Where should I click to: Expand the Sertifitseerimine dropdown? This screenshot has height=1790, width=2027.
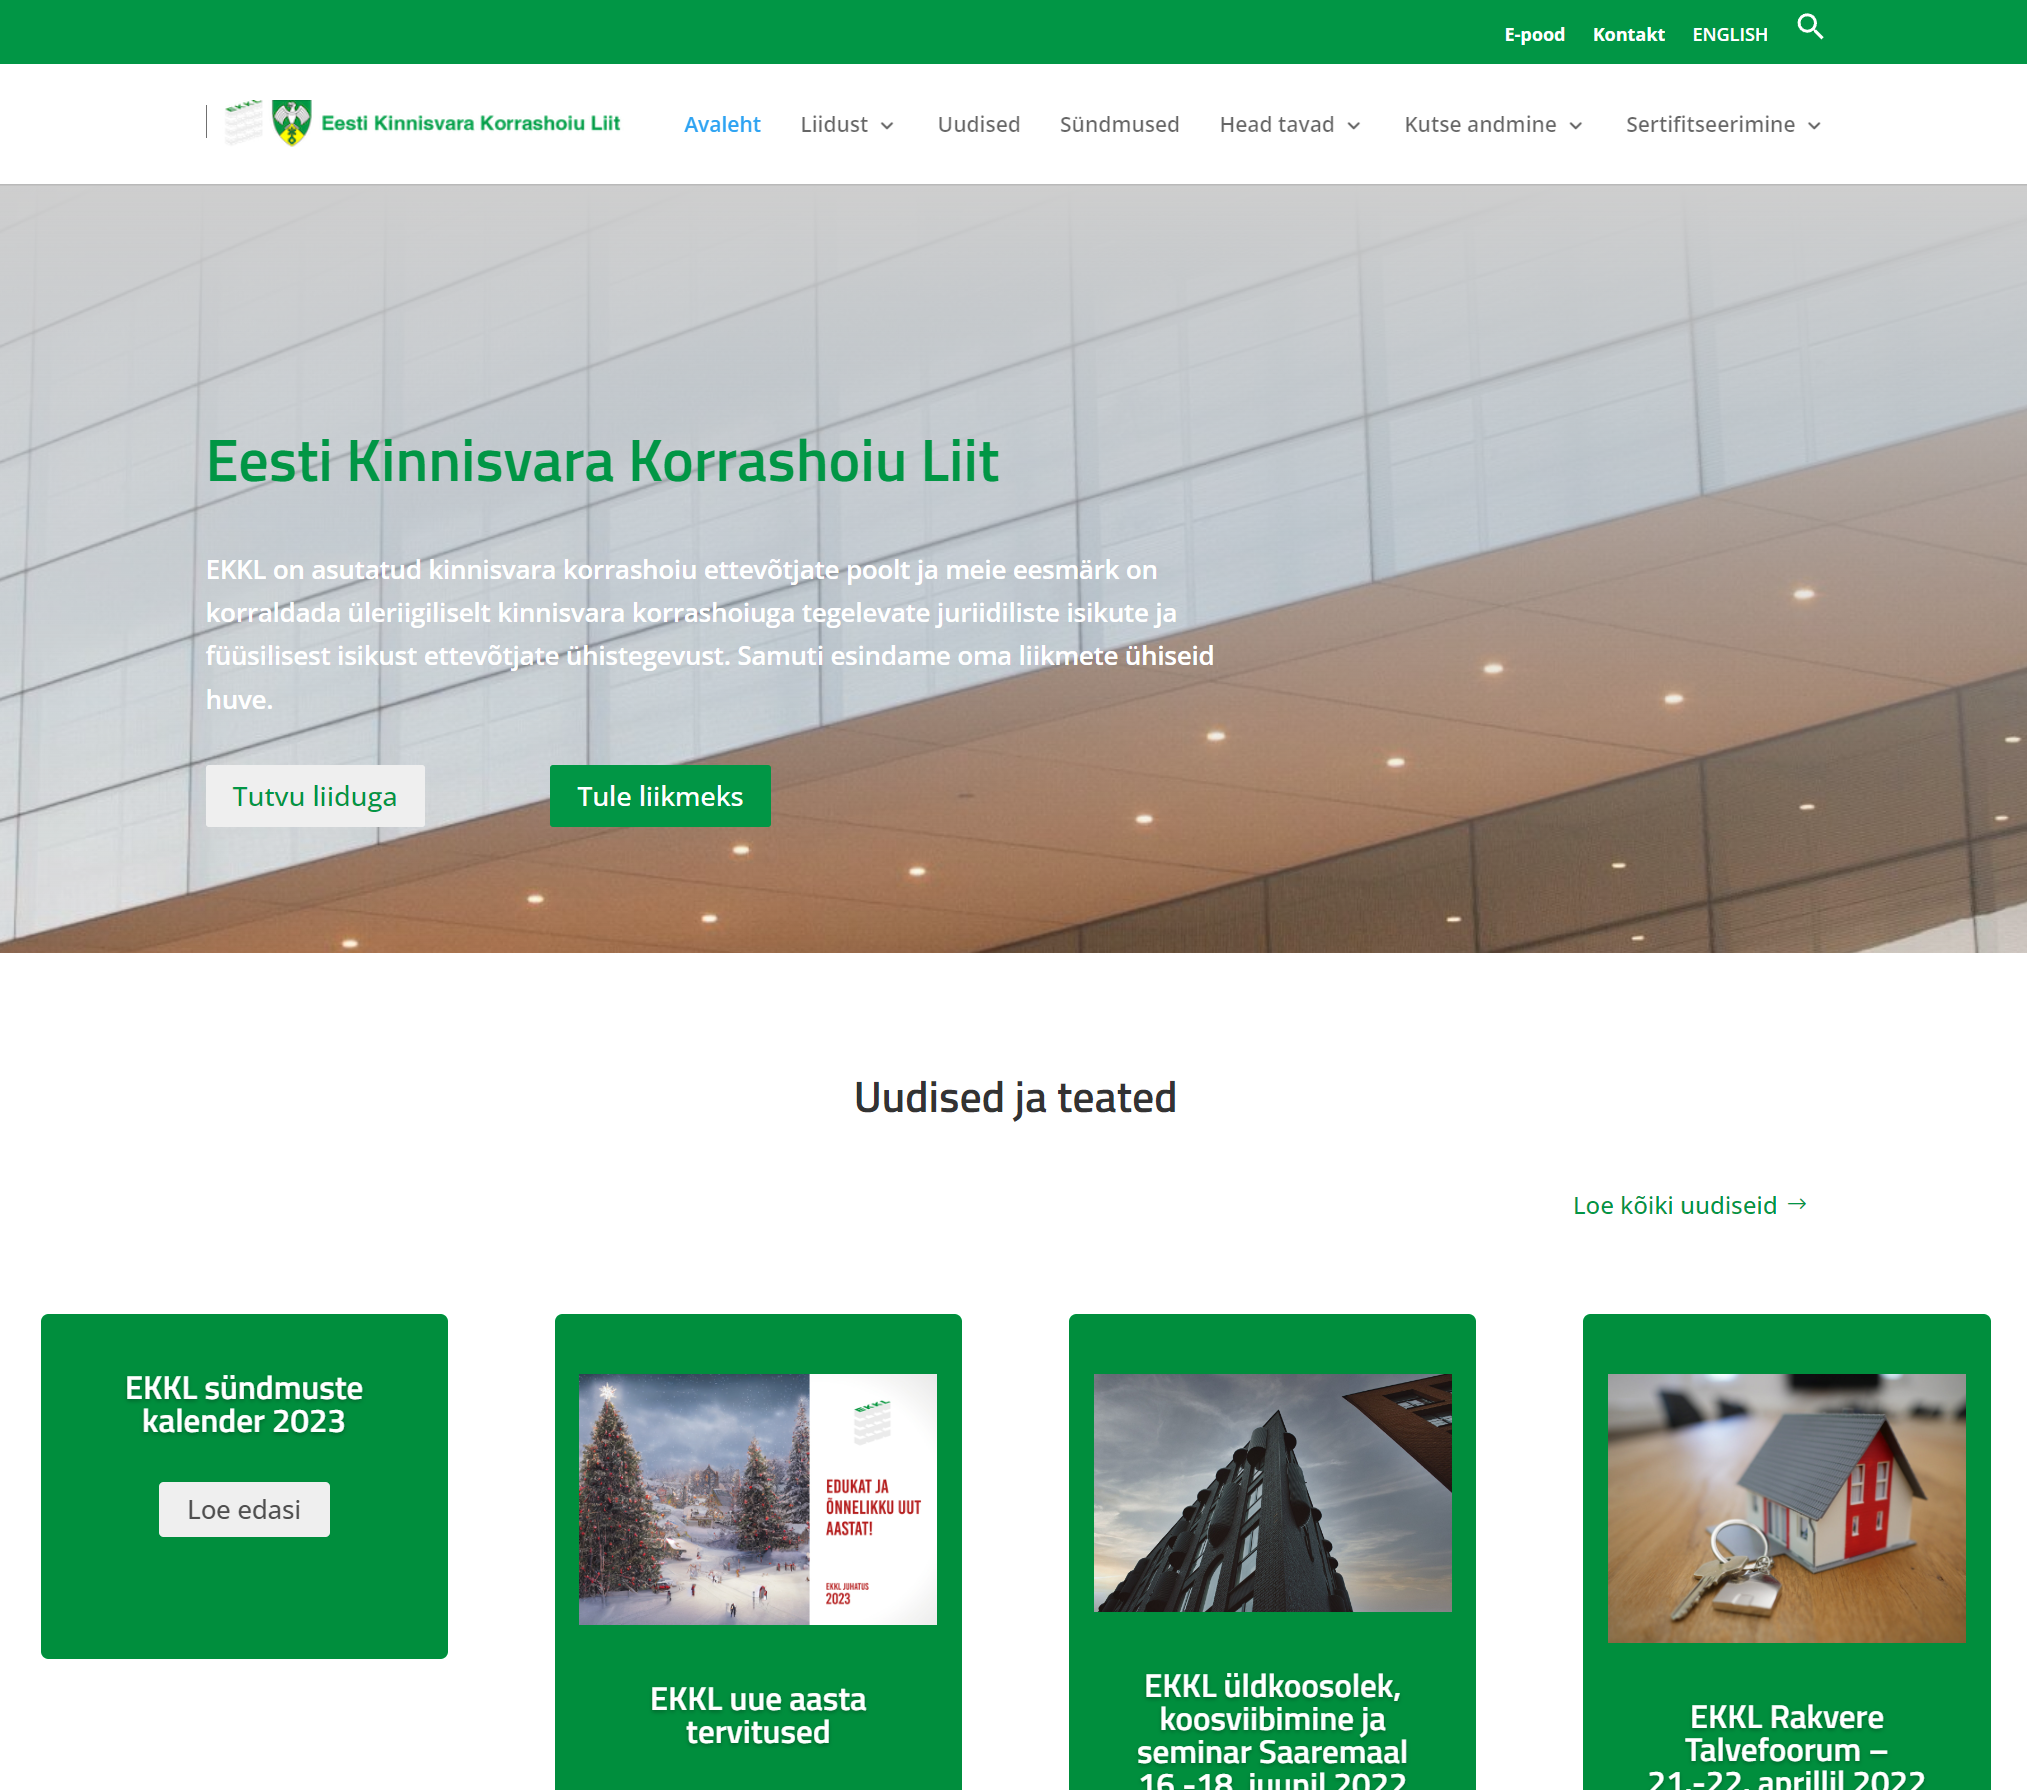[1723, 124]
